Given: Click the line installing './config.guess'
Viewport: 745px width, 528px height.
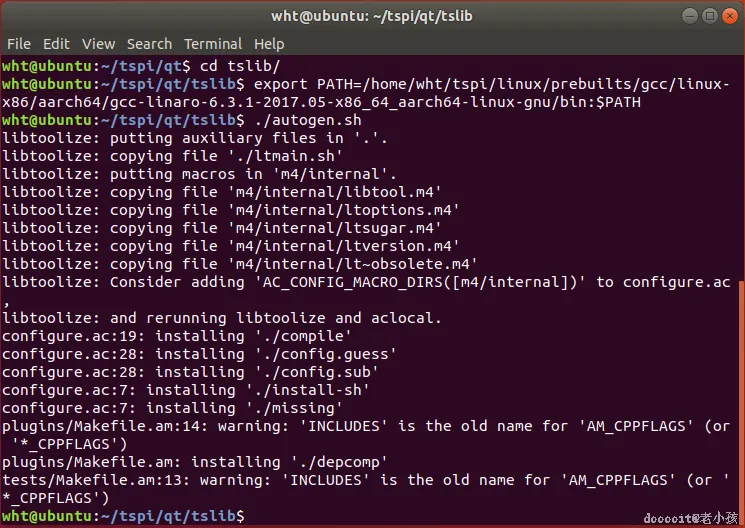Looking at the screenshot, I should [200, 354].
